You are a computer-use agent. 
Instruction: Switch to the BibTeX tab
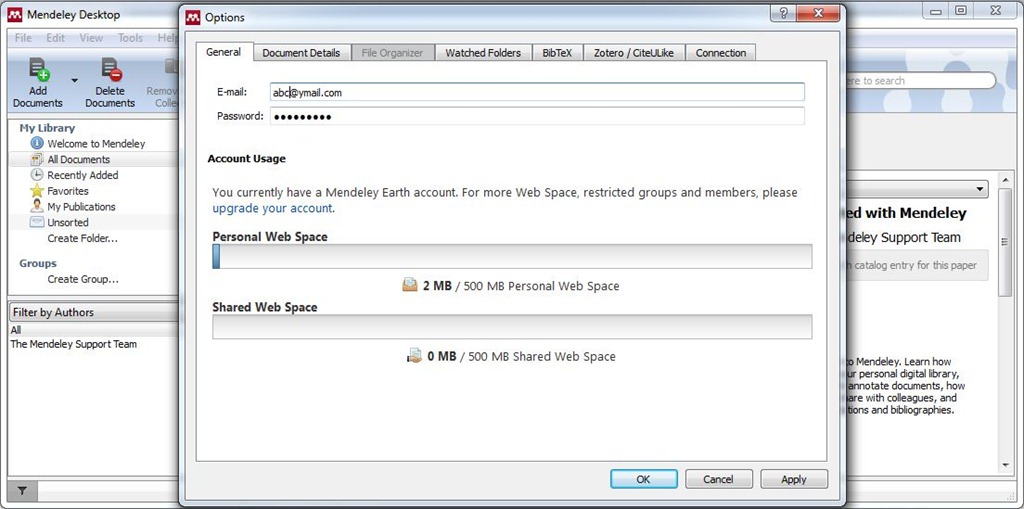(x=557, y=53)
